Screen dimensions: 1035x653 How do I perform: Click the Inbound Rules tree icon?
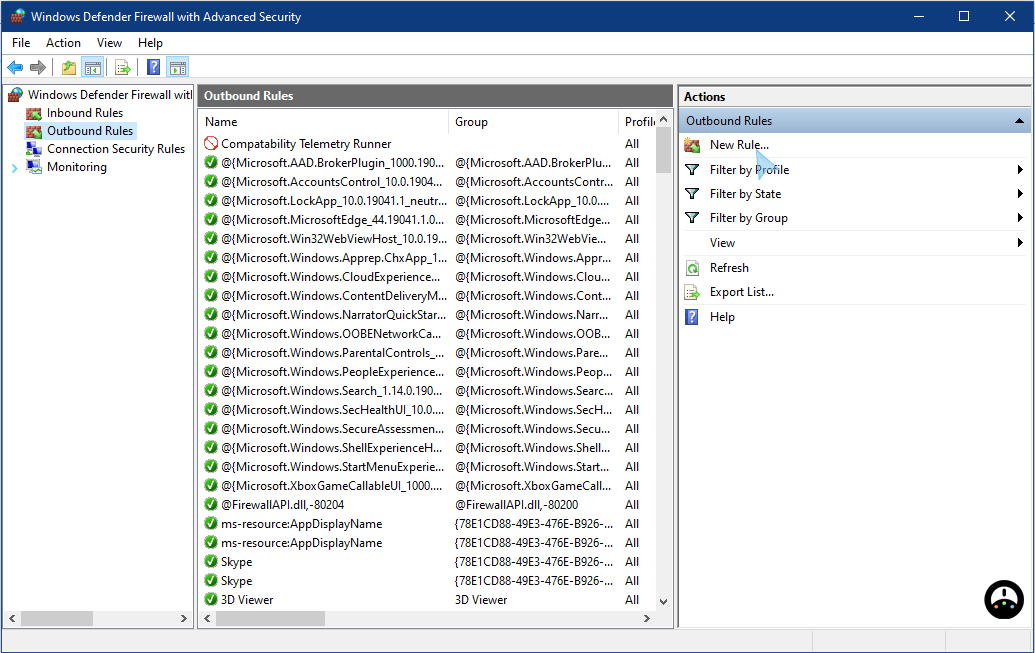[x=34, y=113]
